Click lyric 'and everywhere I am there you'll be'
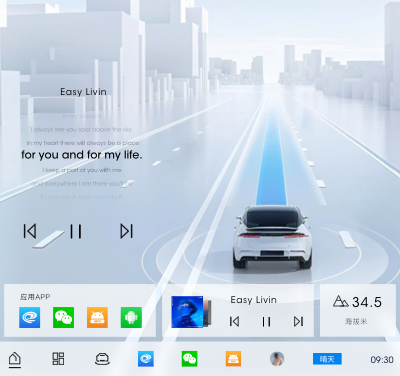This screenshot has height=376, width=400. click(82, 184)
